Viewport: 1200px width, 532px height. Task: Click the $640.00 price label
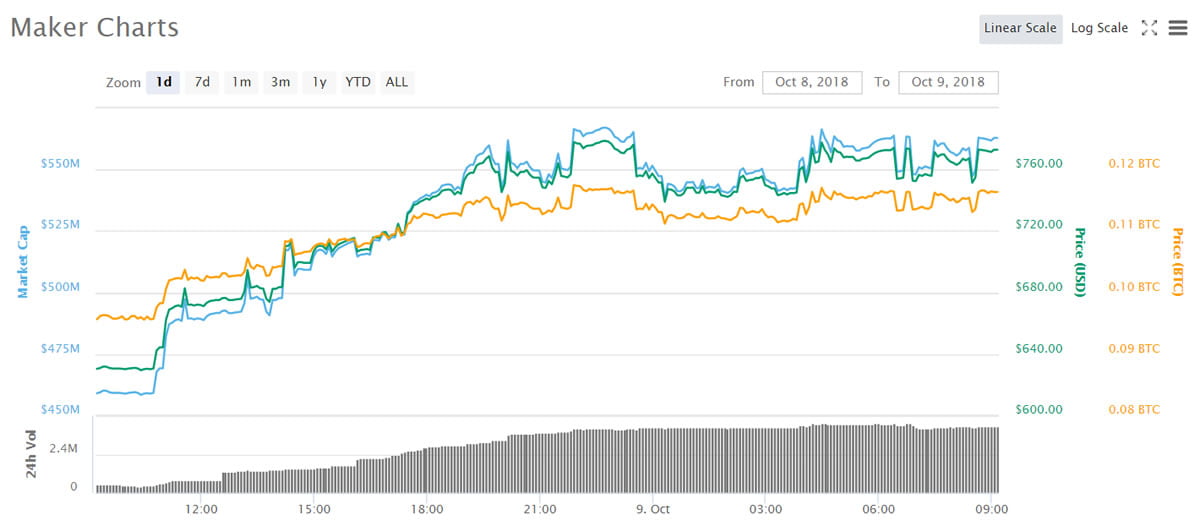[1039, 349]
